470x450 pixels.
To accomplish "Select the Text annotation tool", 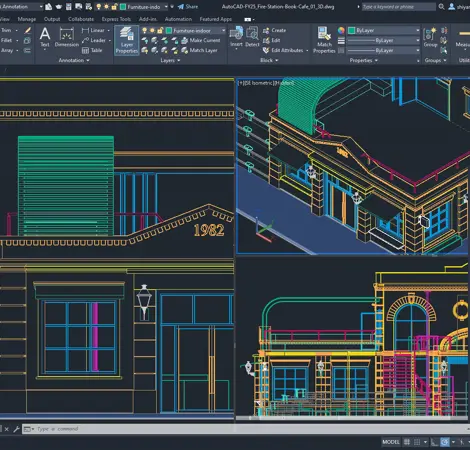I will (45, 37).
